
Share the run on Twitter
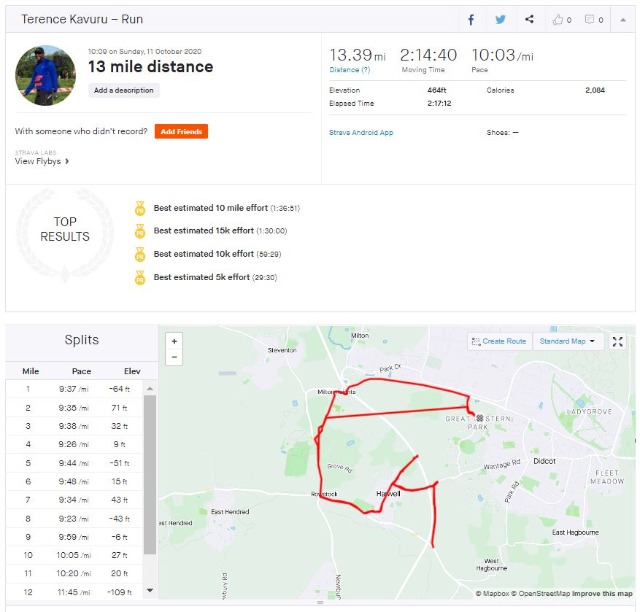coord(500,19)
